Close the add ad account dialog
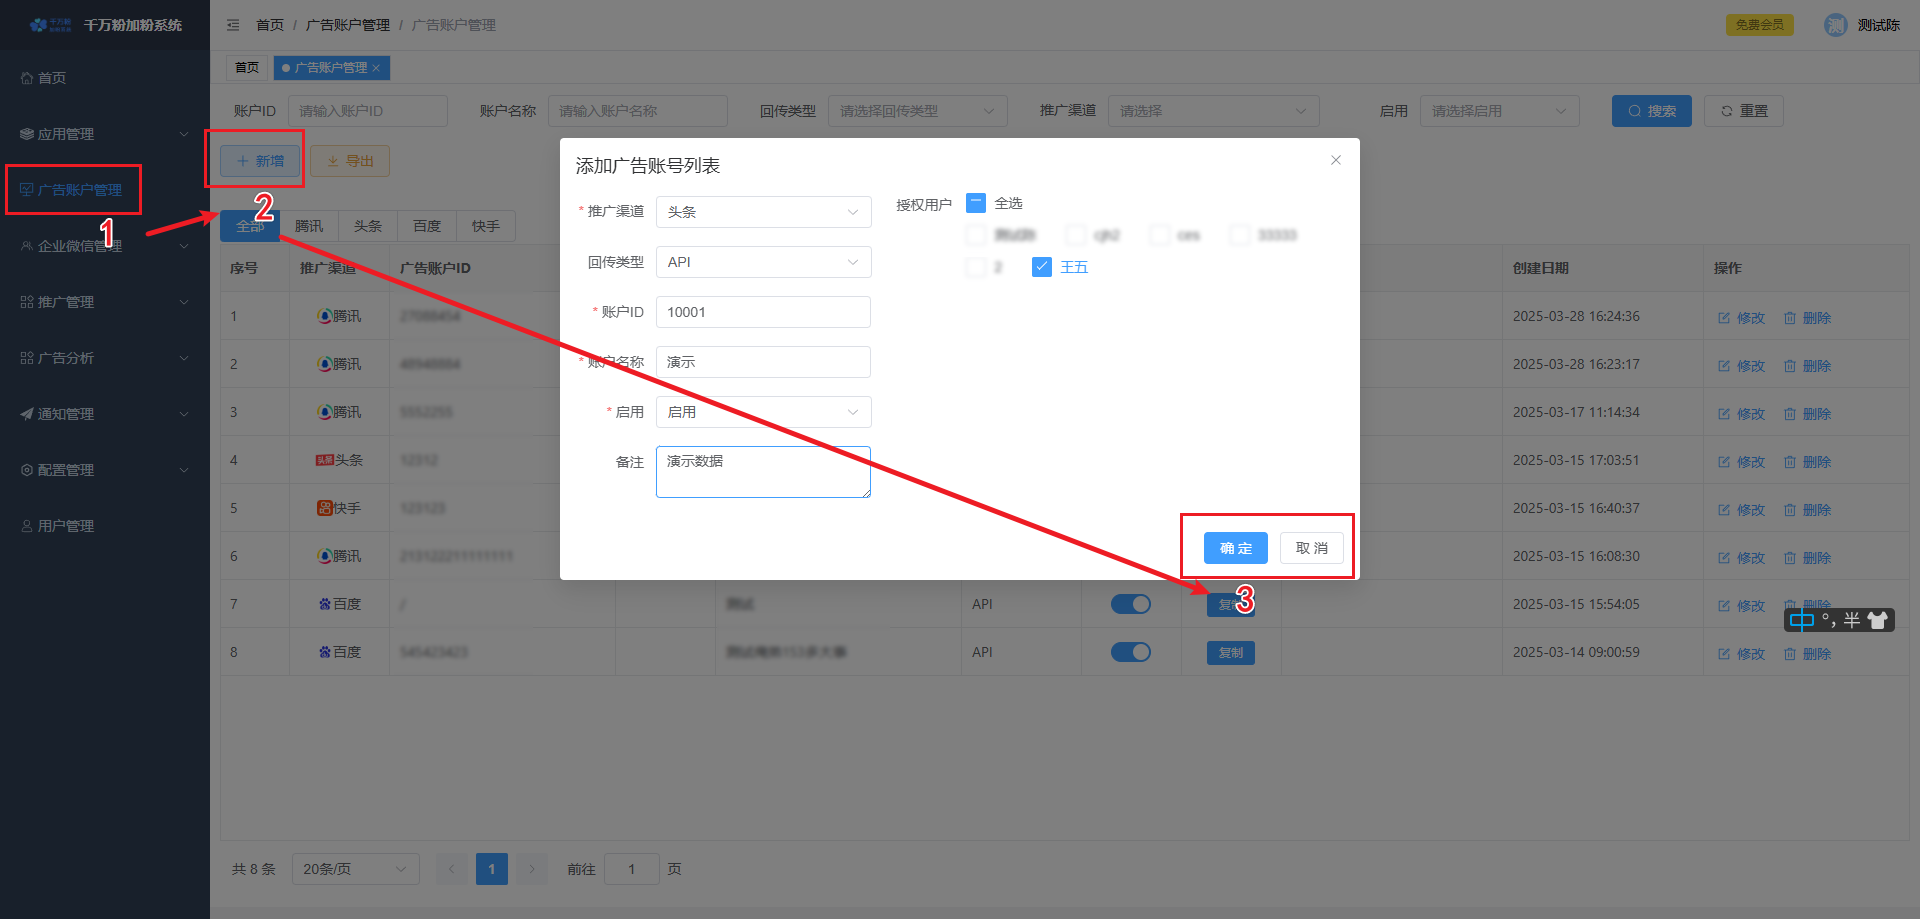The height and width of the screenshot is (919, 1920). [1335, 160]
